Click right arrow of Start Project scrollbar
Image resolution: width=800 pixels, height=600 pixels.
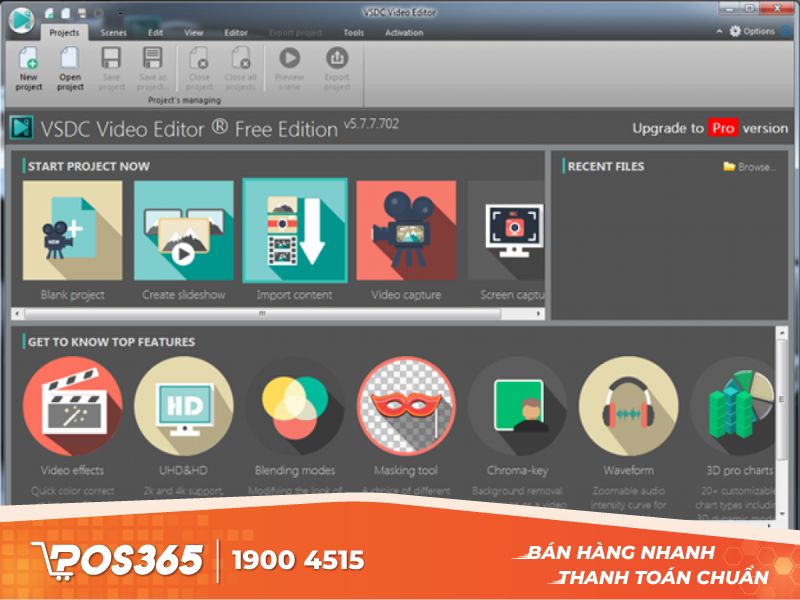(539, 314)
